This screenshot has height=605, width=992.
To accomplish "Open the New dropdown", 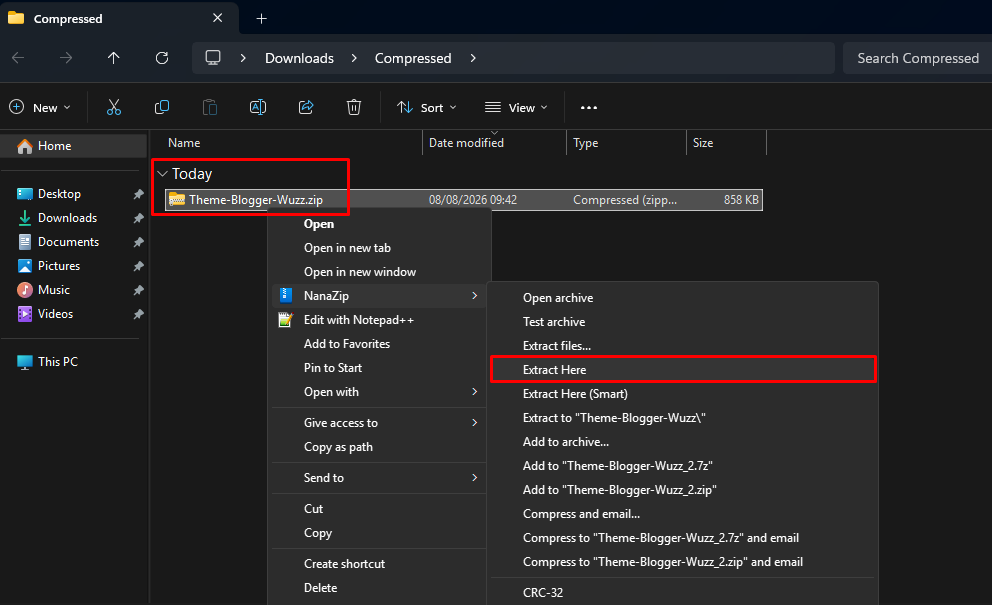I will pos(40,108).
